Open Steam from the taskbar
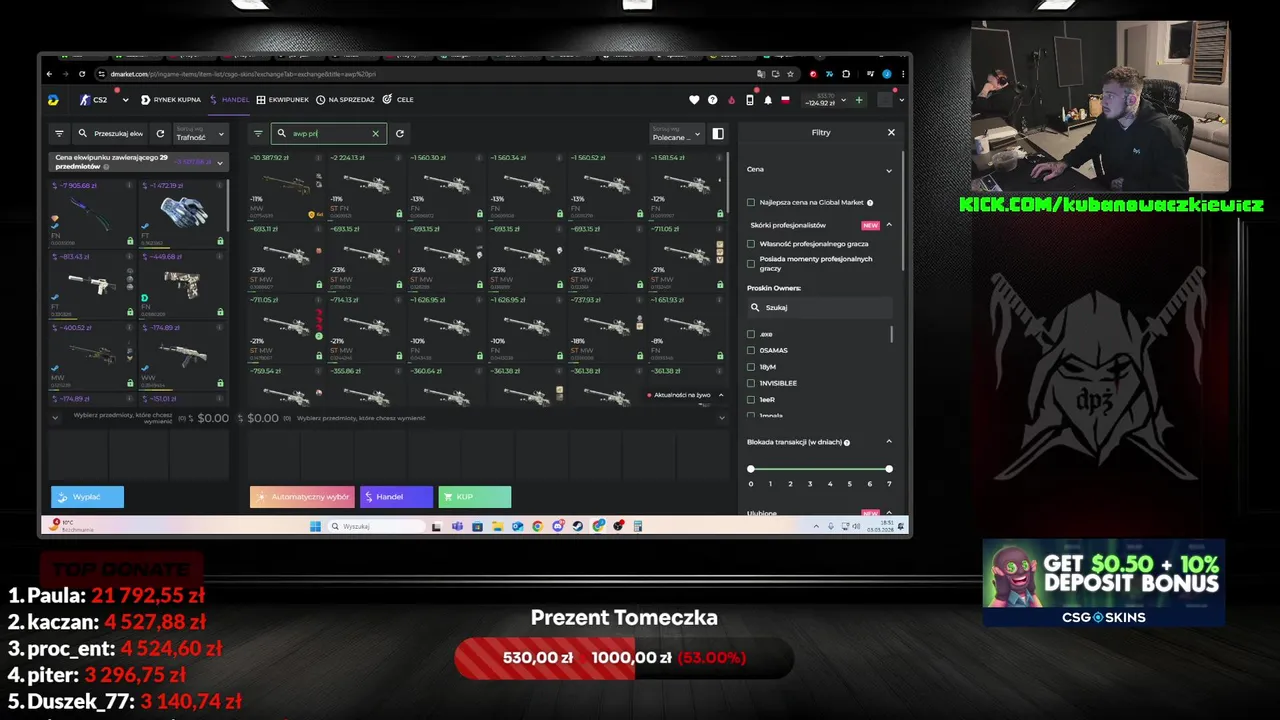Screen dimensions: 1280x720 [x=577, y=526]
